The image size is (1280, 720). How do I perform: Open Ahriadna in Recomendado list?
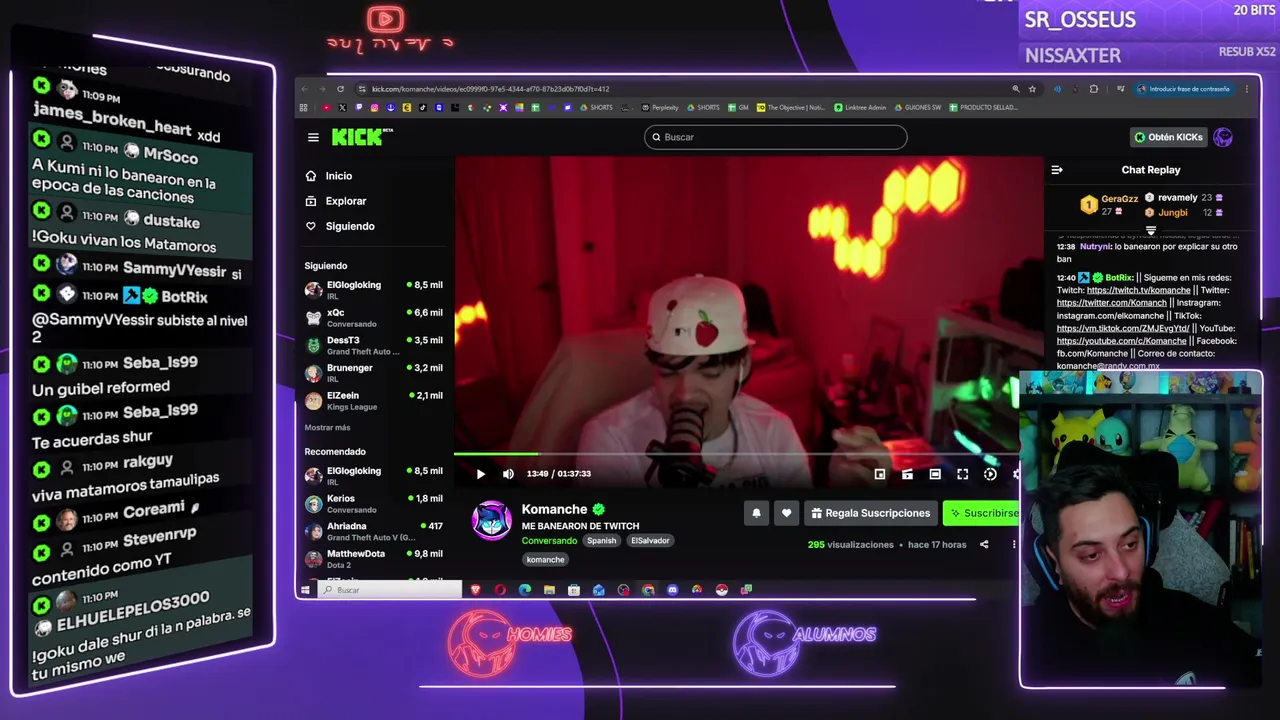373,531
